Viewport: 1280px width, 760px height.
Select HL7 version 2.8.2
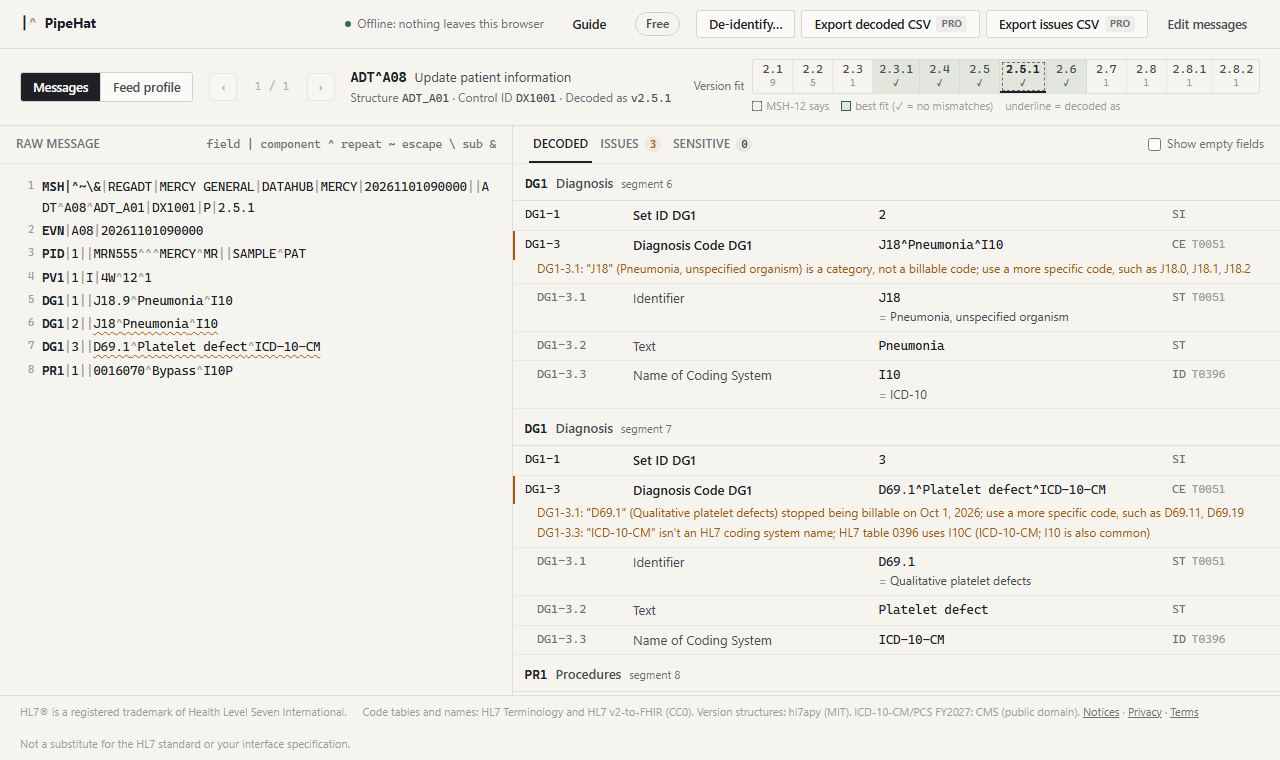coord(1236,76)
